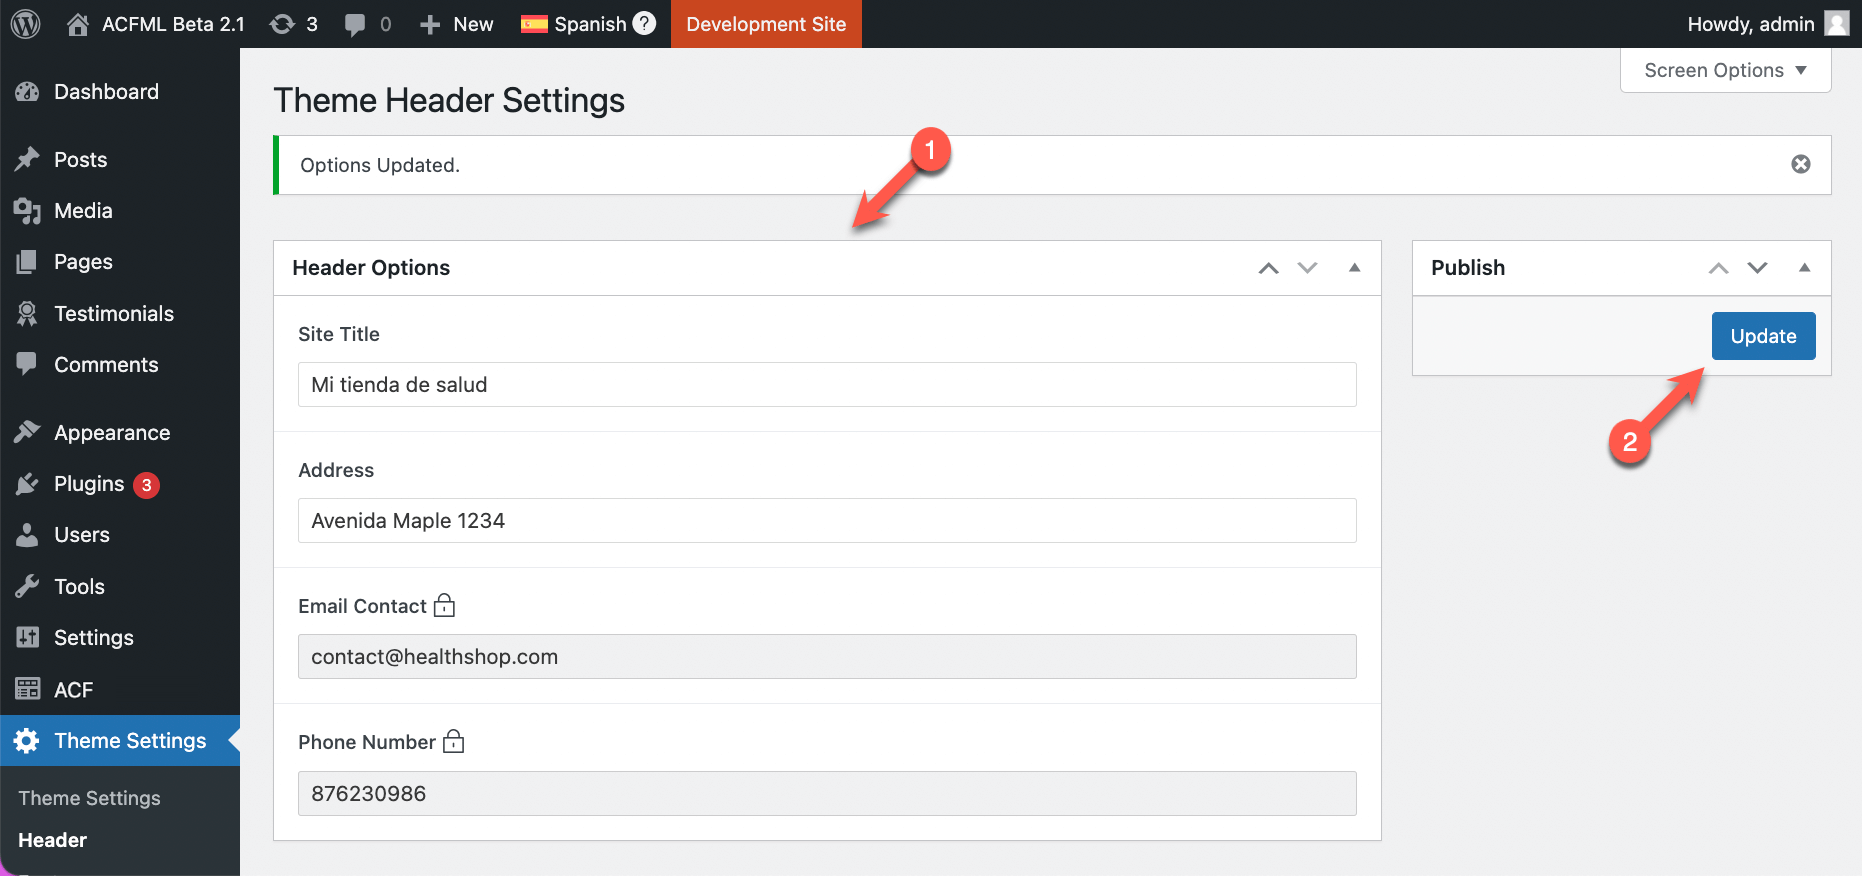The width and height of the screenshot is (1862, 876).
Task: Open the updates icon showing 3
Action: (x=283, y=24)
